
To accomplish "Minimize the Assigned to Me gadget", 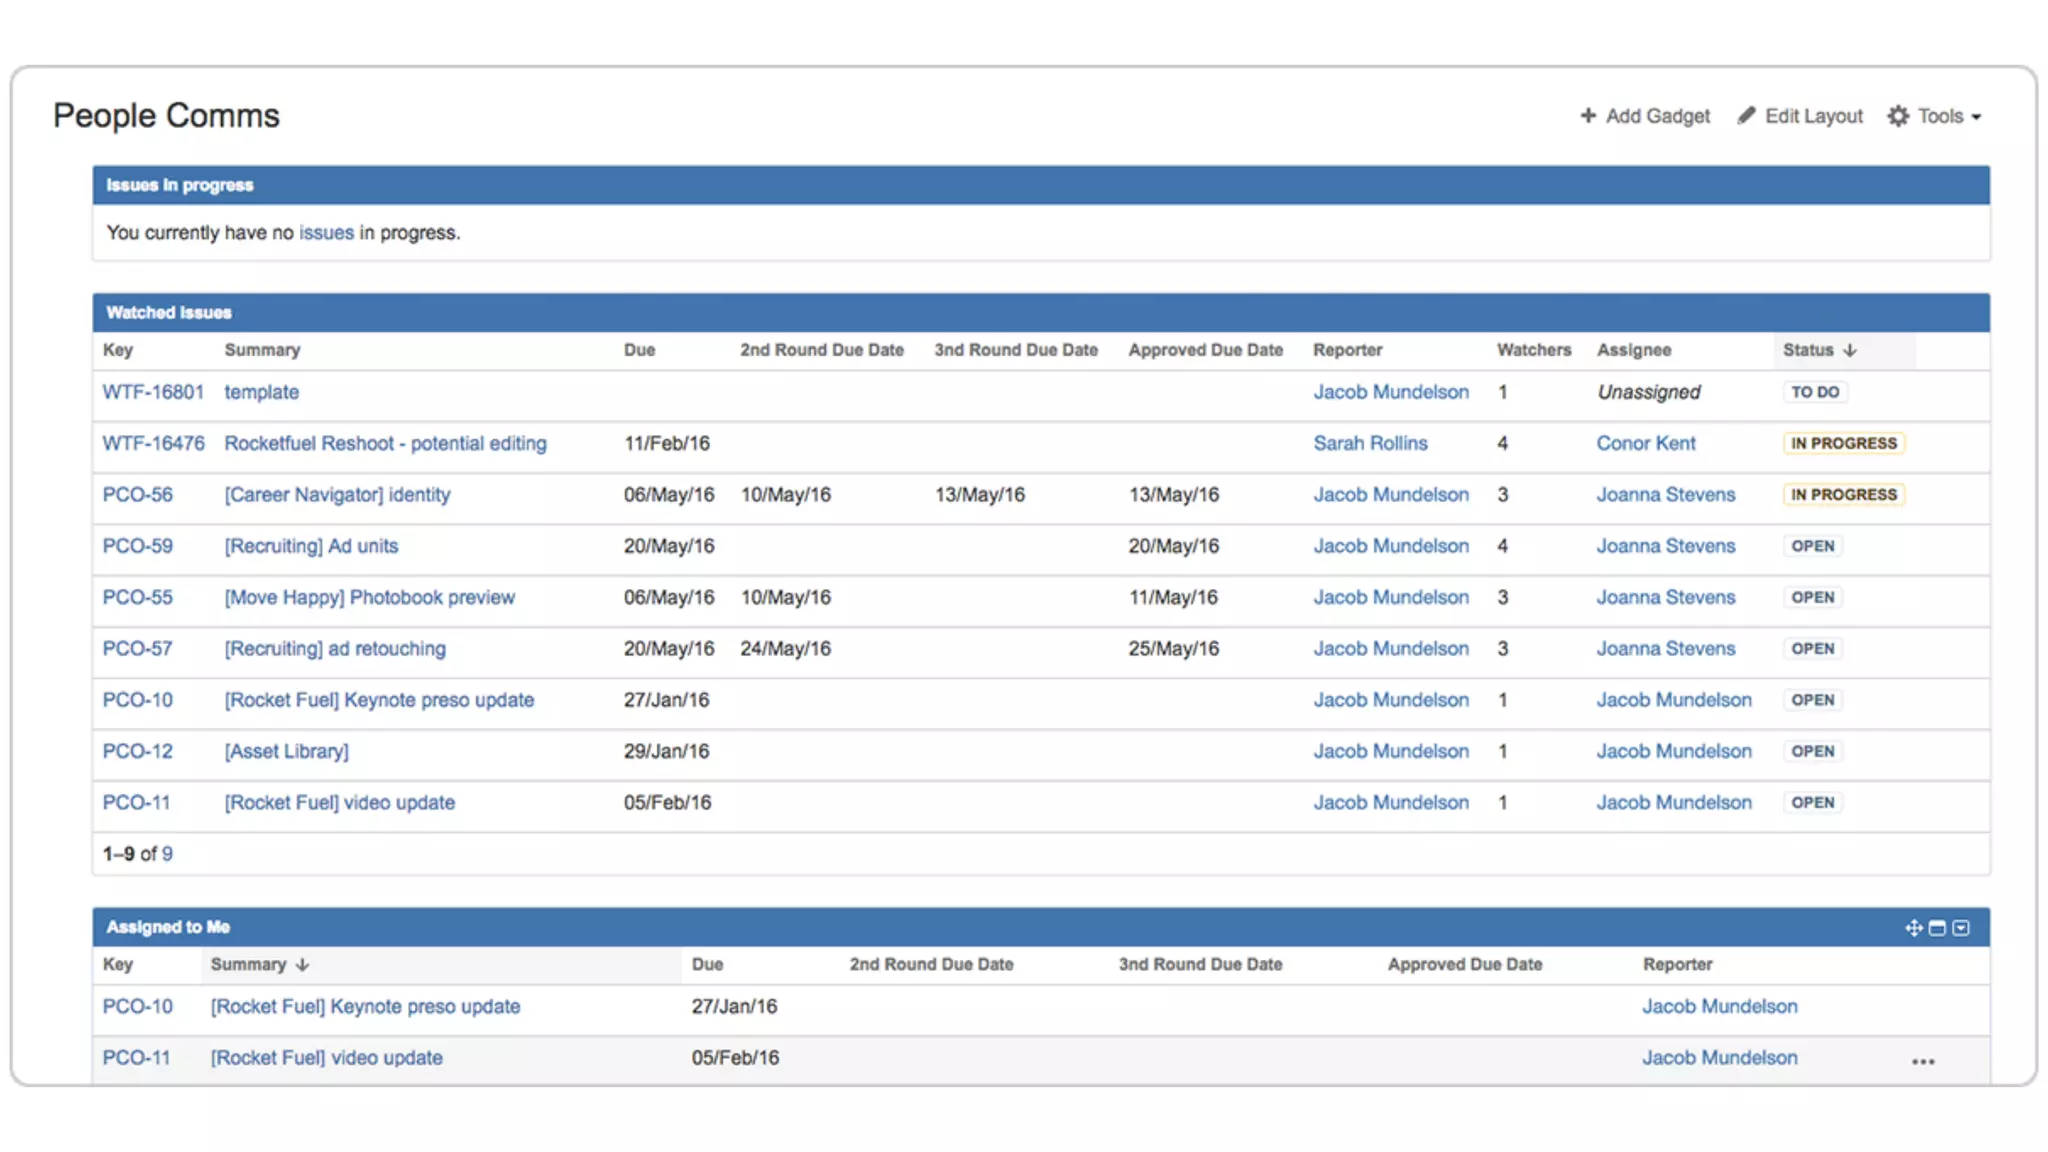I will tap(1937, 928).
